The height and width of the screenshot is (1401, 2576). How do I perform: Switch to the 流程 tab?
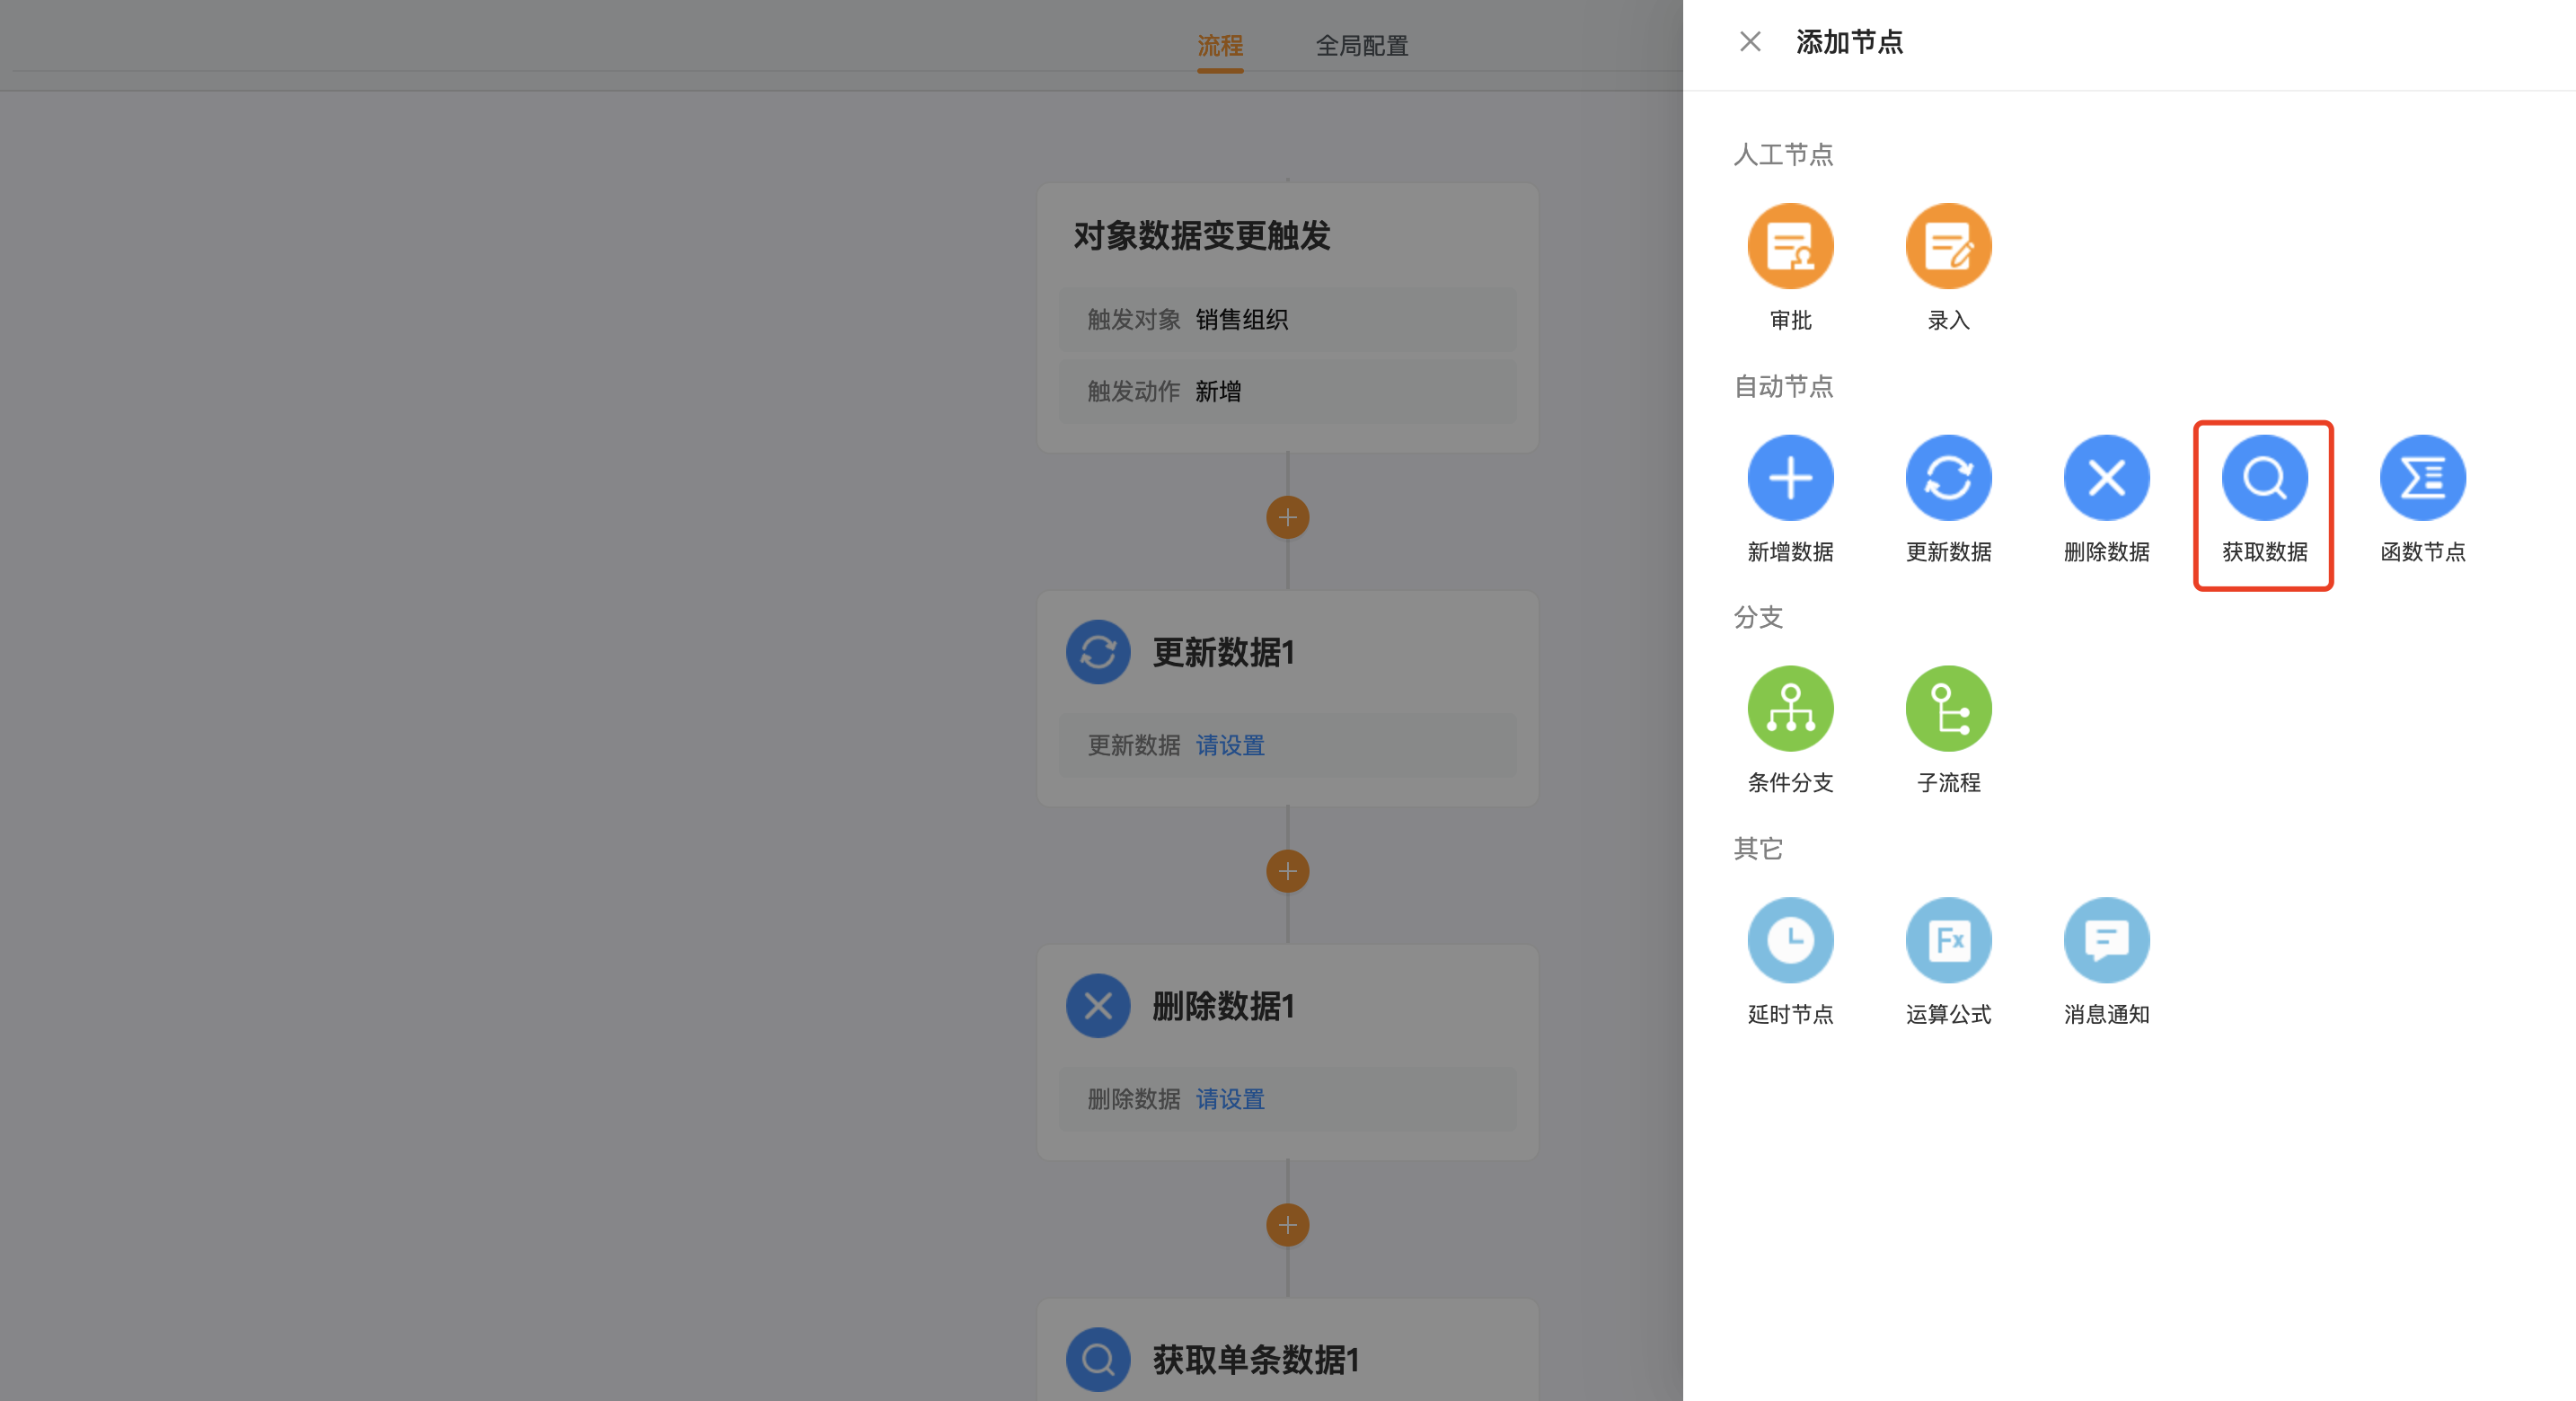click(1220, 46)
